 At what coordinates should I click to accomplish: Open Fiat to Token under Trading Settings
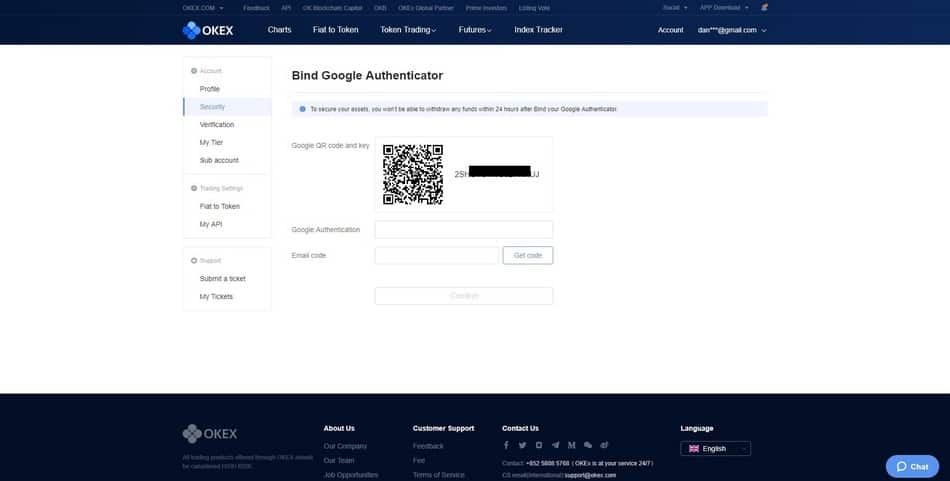(x=220, y=207)
